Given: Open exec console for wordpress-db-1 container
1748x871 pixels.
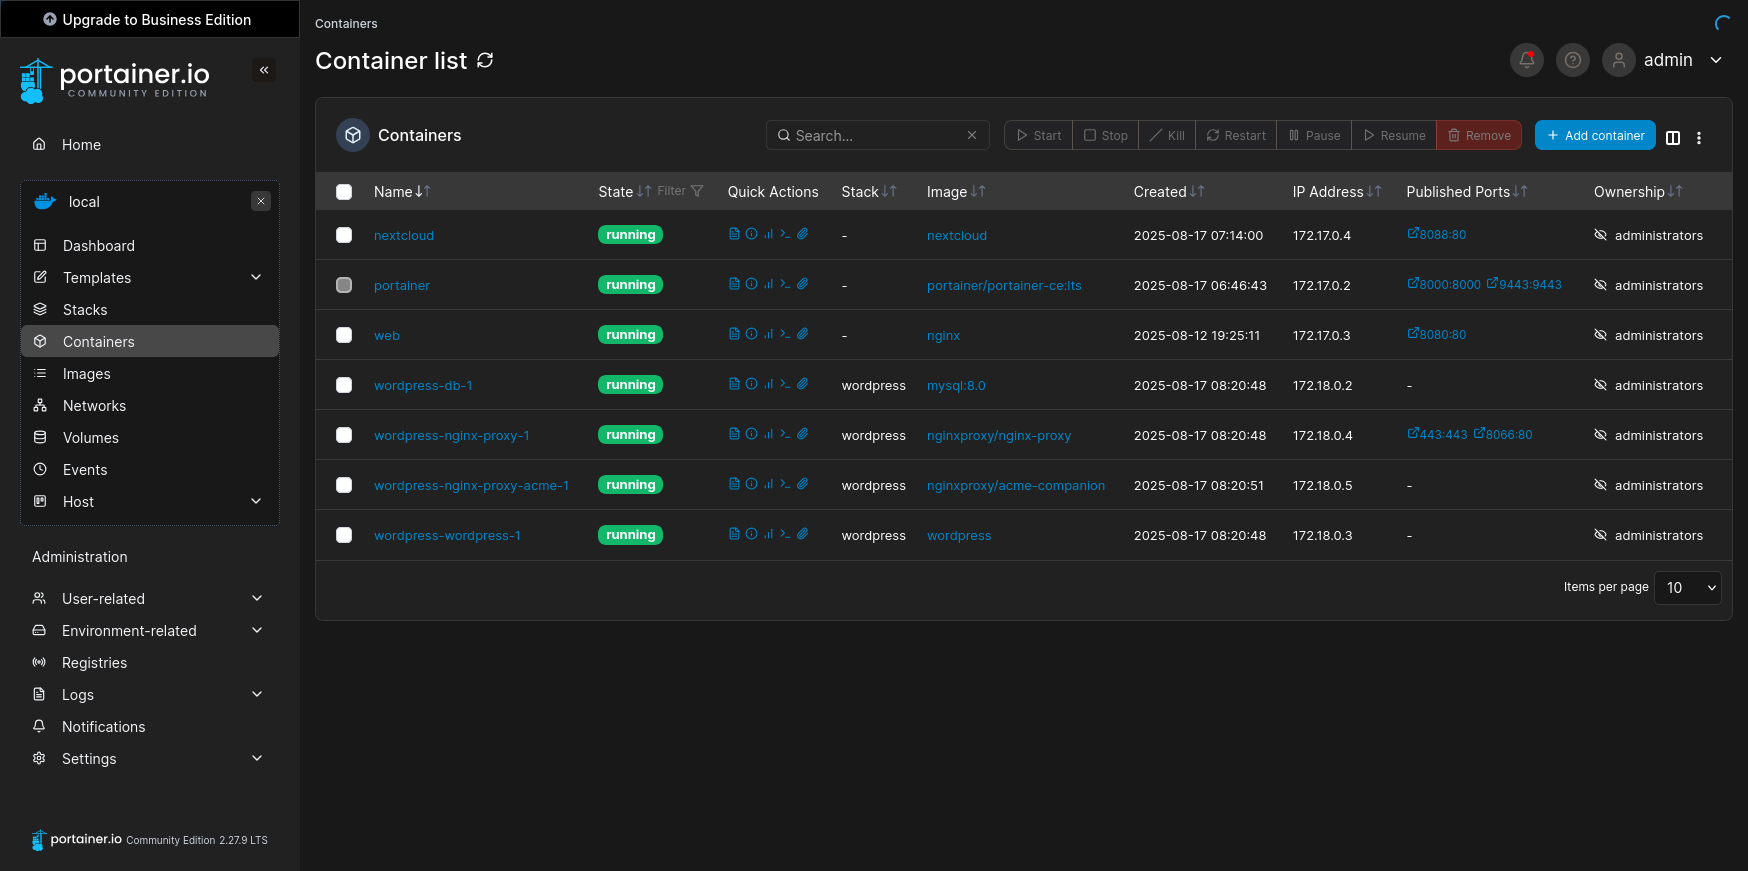Looking at the screenshot, I should 785,384.
